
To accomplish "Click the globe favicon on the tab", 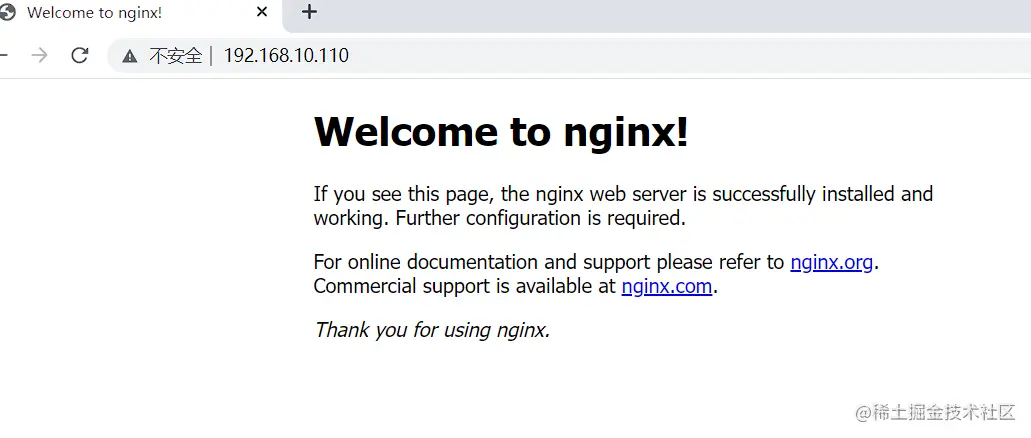I will click(7, 12).
